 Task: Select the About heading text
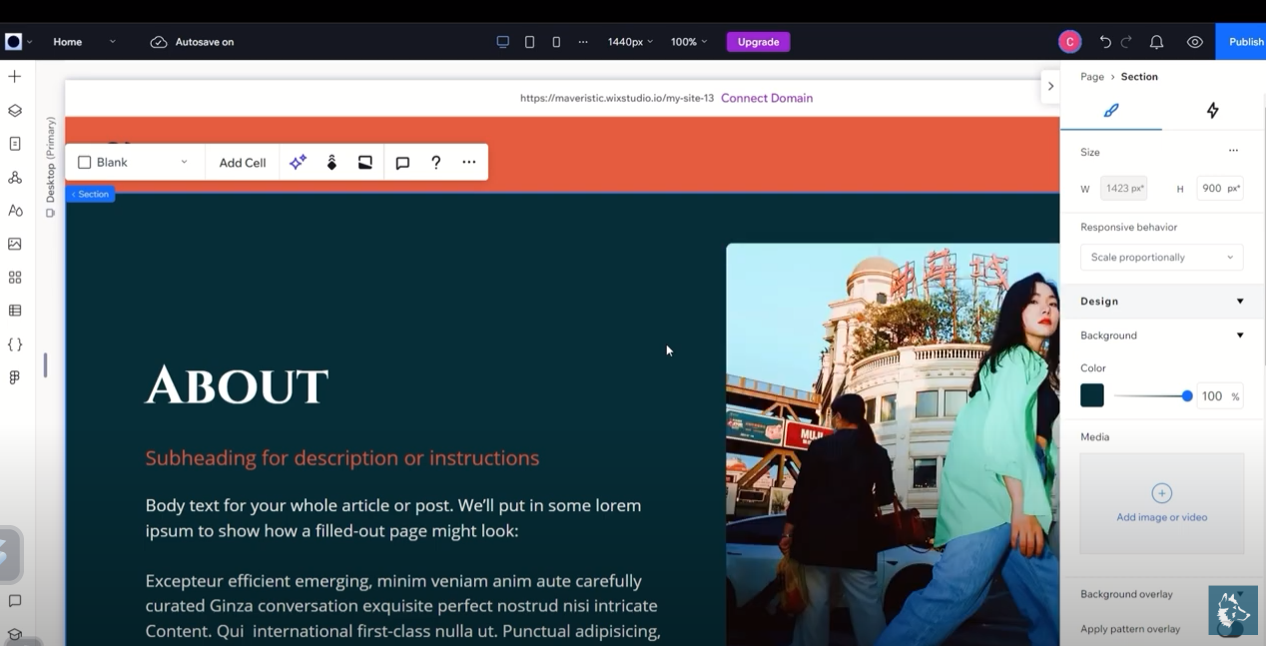click(x=237, y=386)
